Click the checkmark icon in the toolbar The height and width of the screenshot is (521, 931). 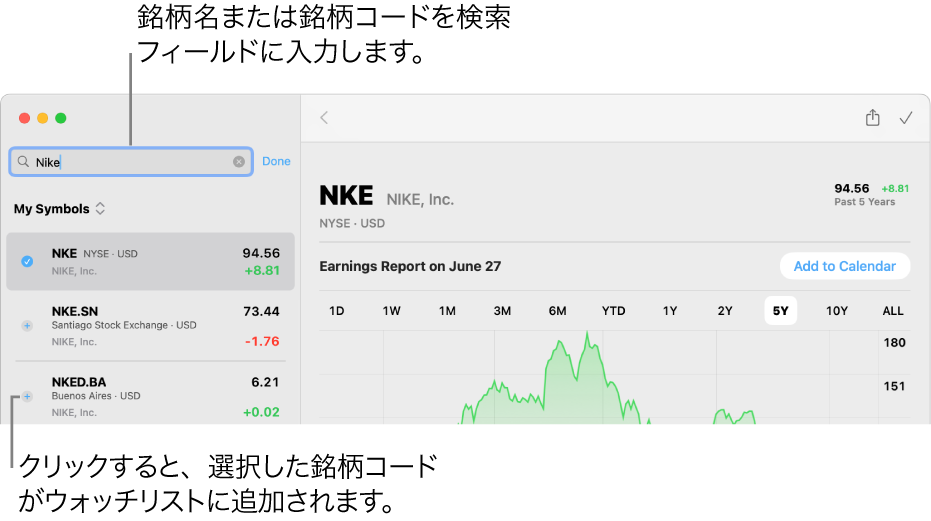[x=905, y=118]
